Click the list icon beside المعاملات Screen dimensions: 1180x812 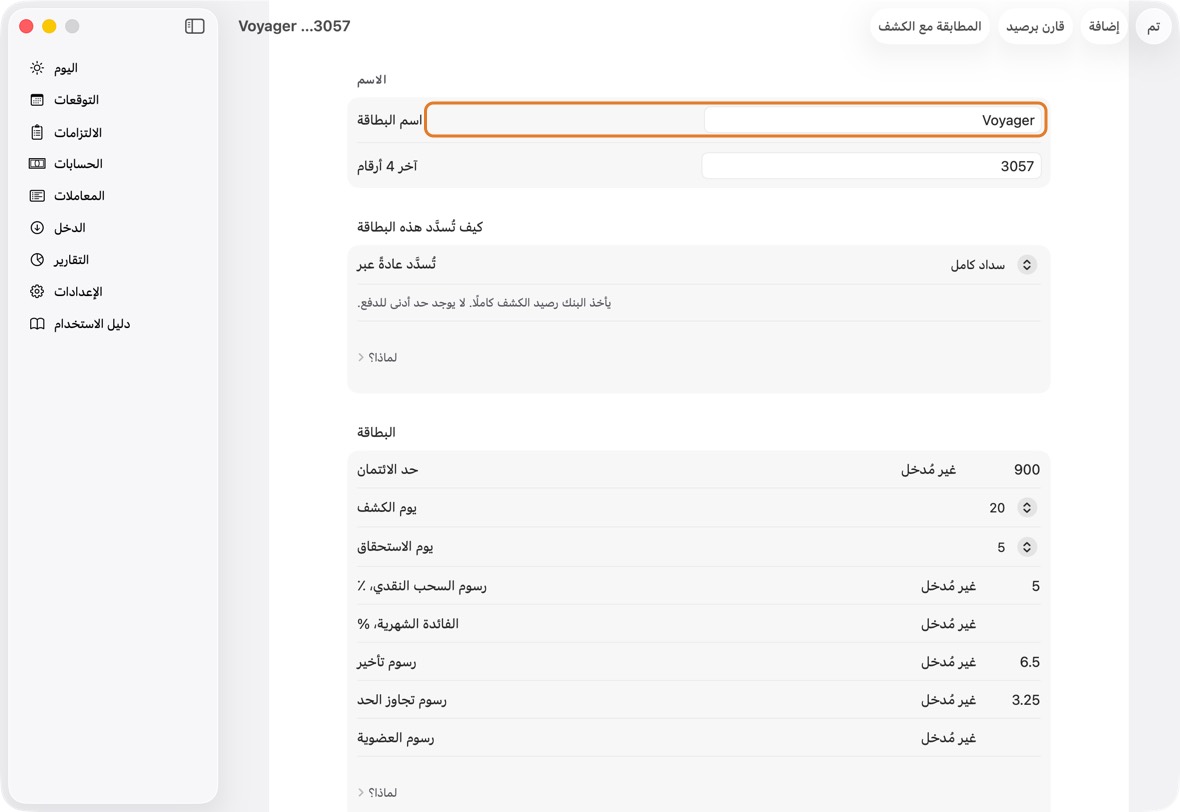coord(37,196)
